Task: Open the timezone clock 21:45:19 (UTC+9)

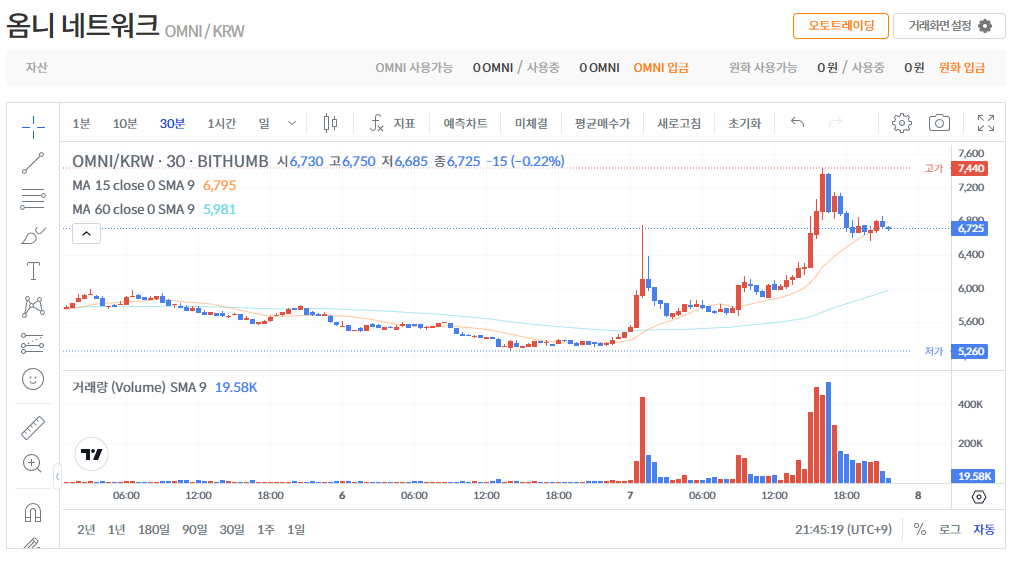Action: [843, 529]
